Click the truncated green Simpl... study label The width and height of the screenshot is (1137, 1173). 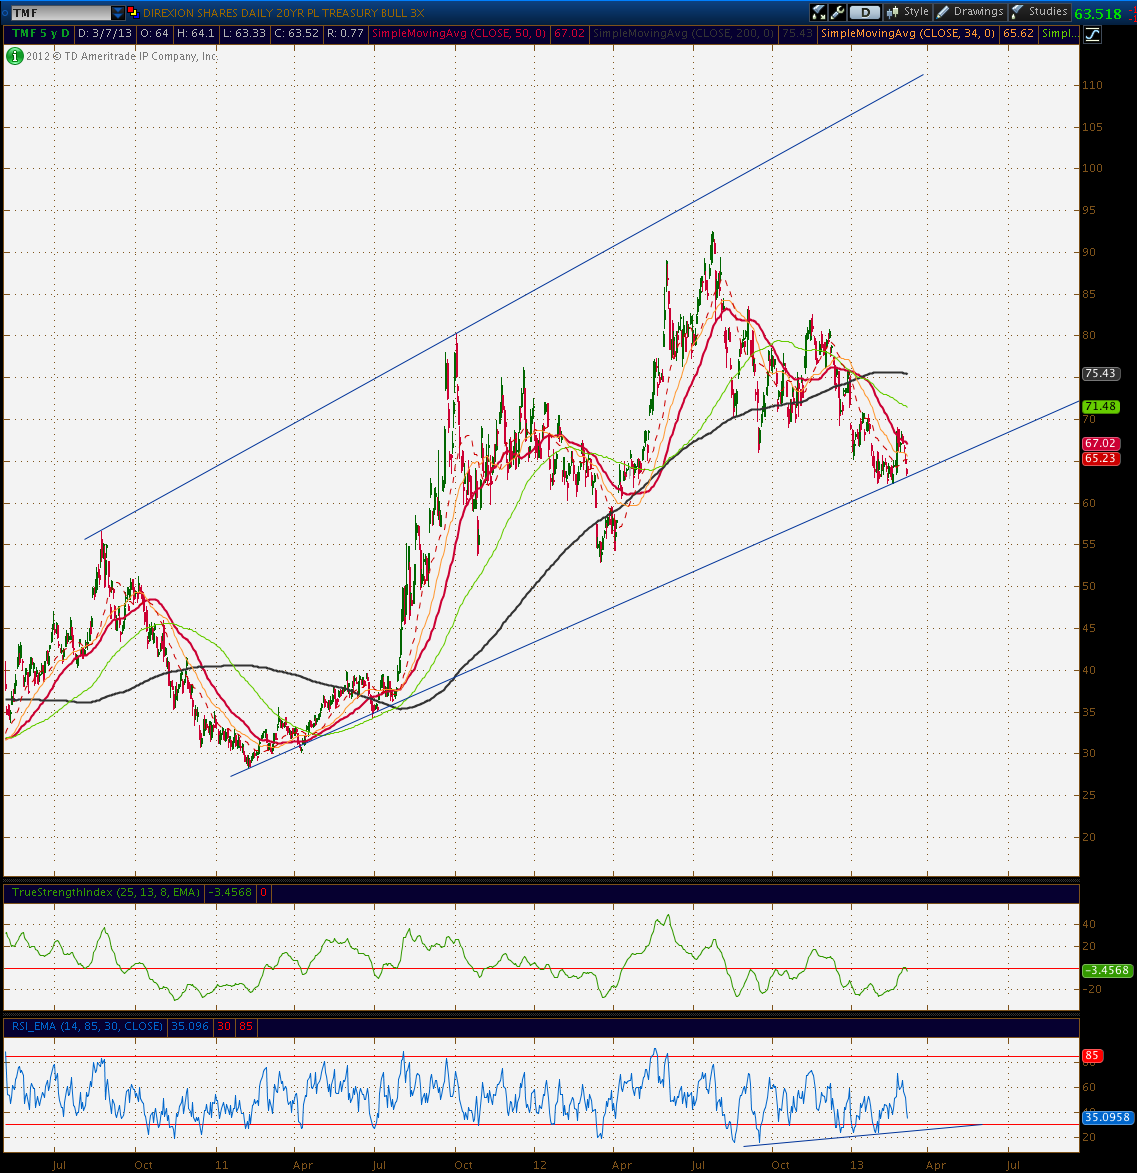pos(1060,34)
